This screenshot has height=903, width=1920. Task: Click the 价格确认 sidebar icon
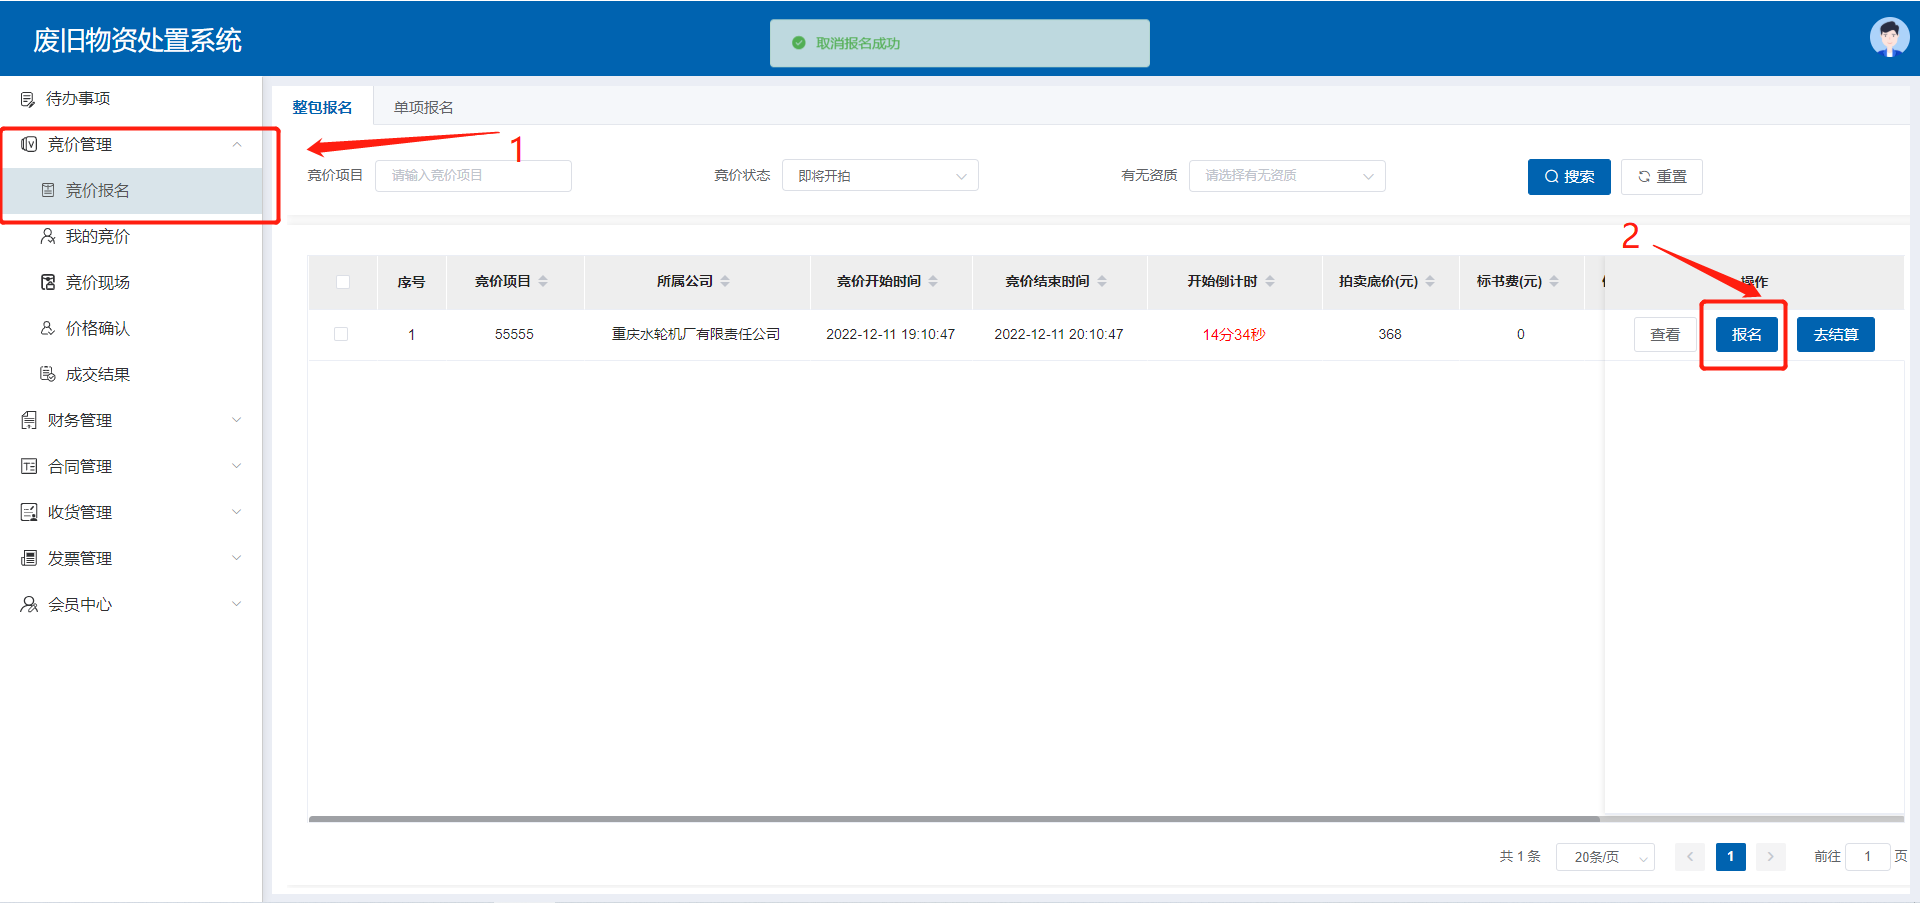point(47,328)
